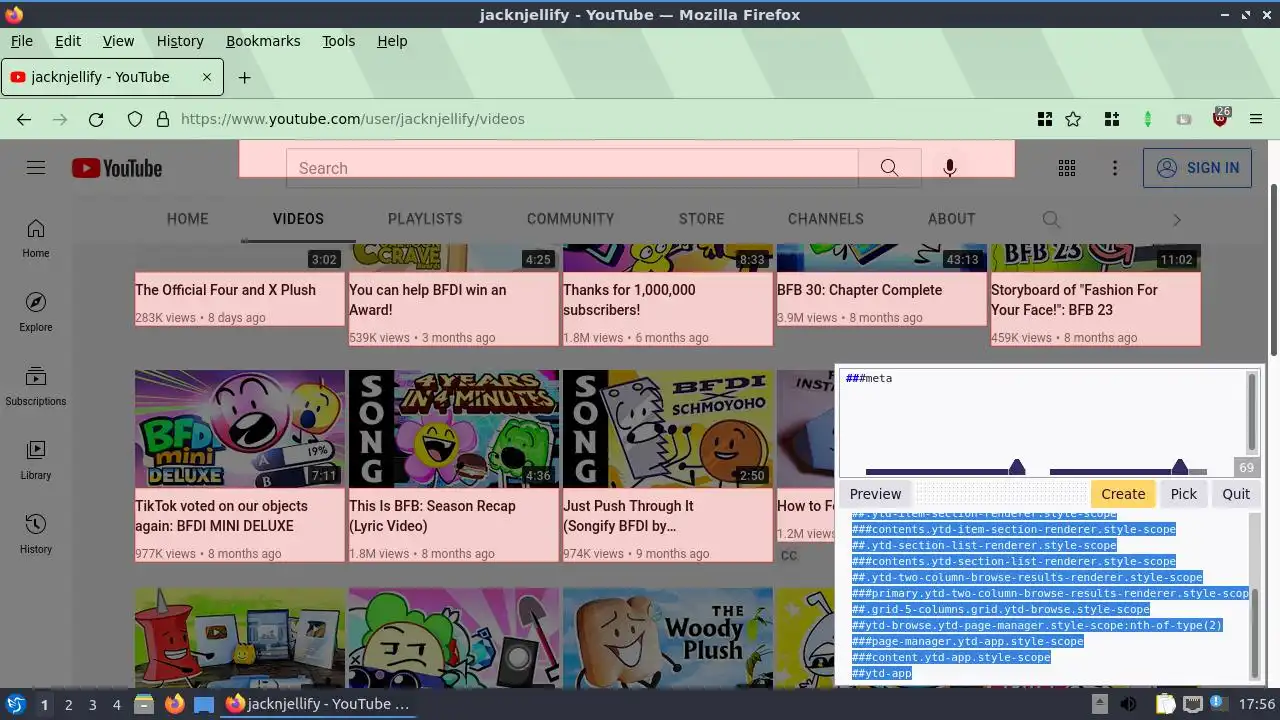Open History in the YouTube sidebar
Image resolution: width=1280 pixels, height=720 pixels.
[x=36, y=535]
